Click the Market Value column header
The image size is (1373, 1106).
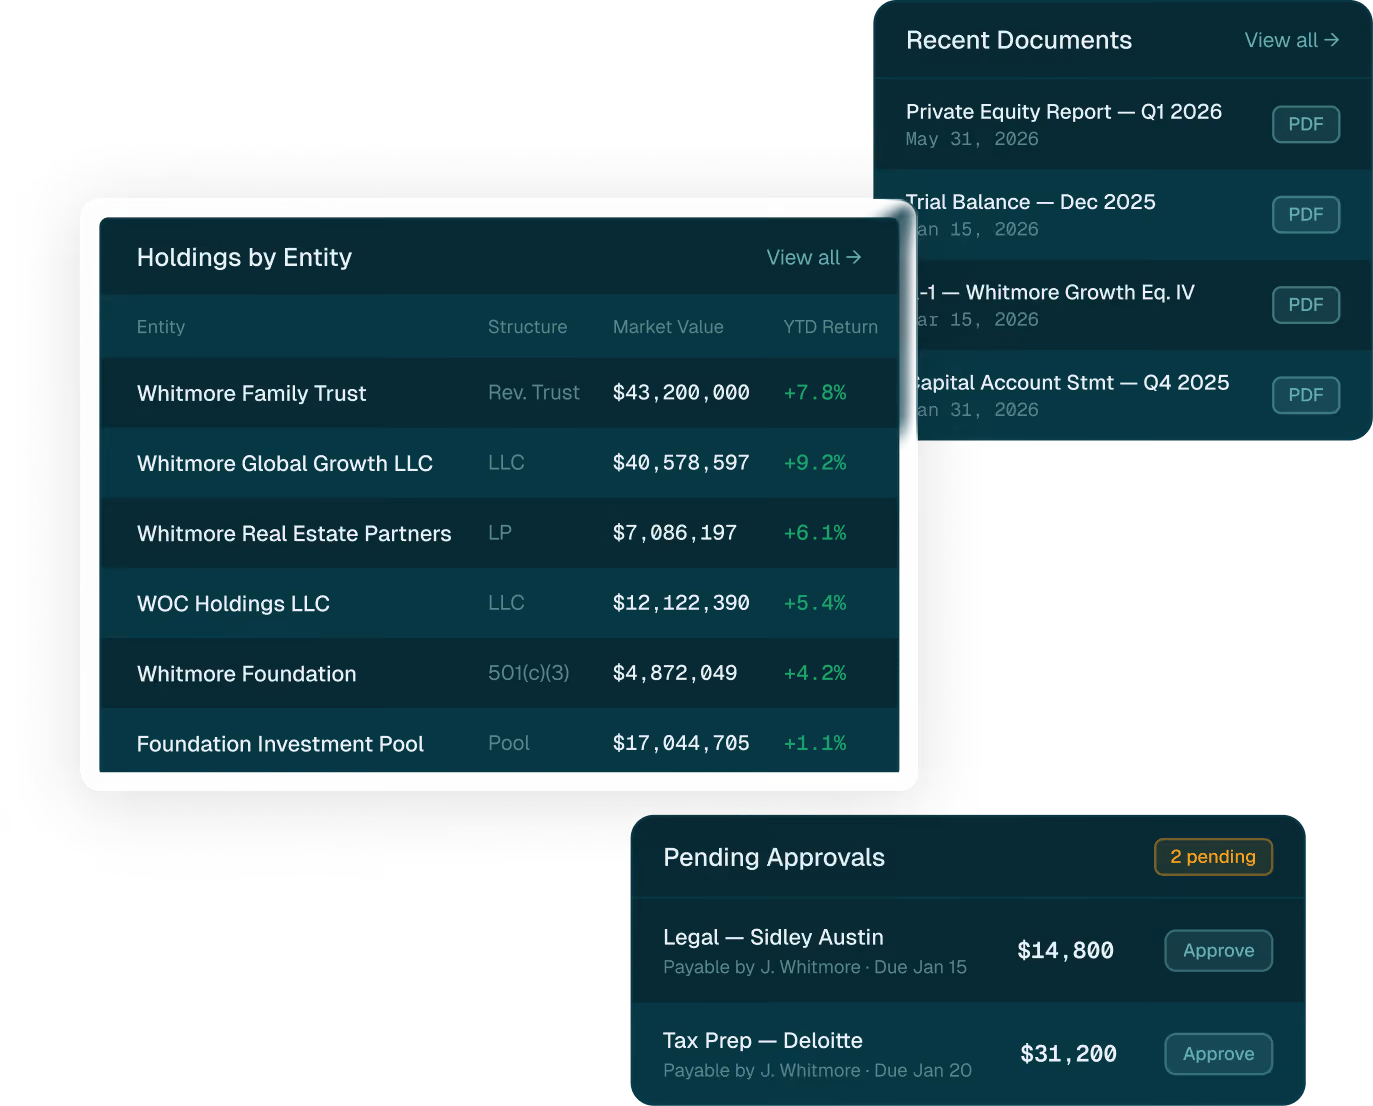pos(668,327)
